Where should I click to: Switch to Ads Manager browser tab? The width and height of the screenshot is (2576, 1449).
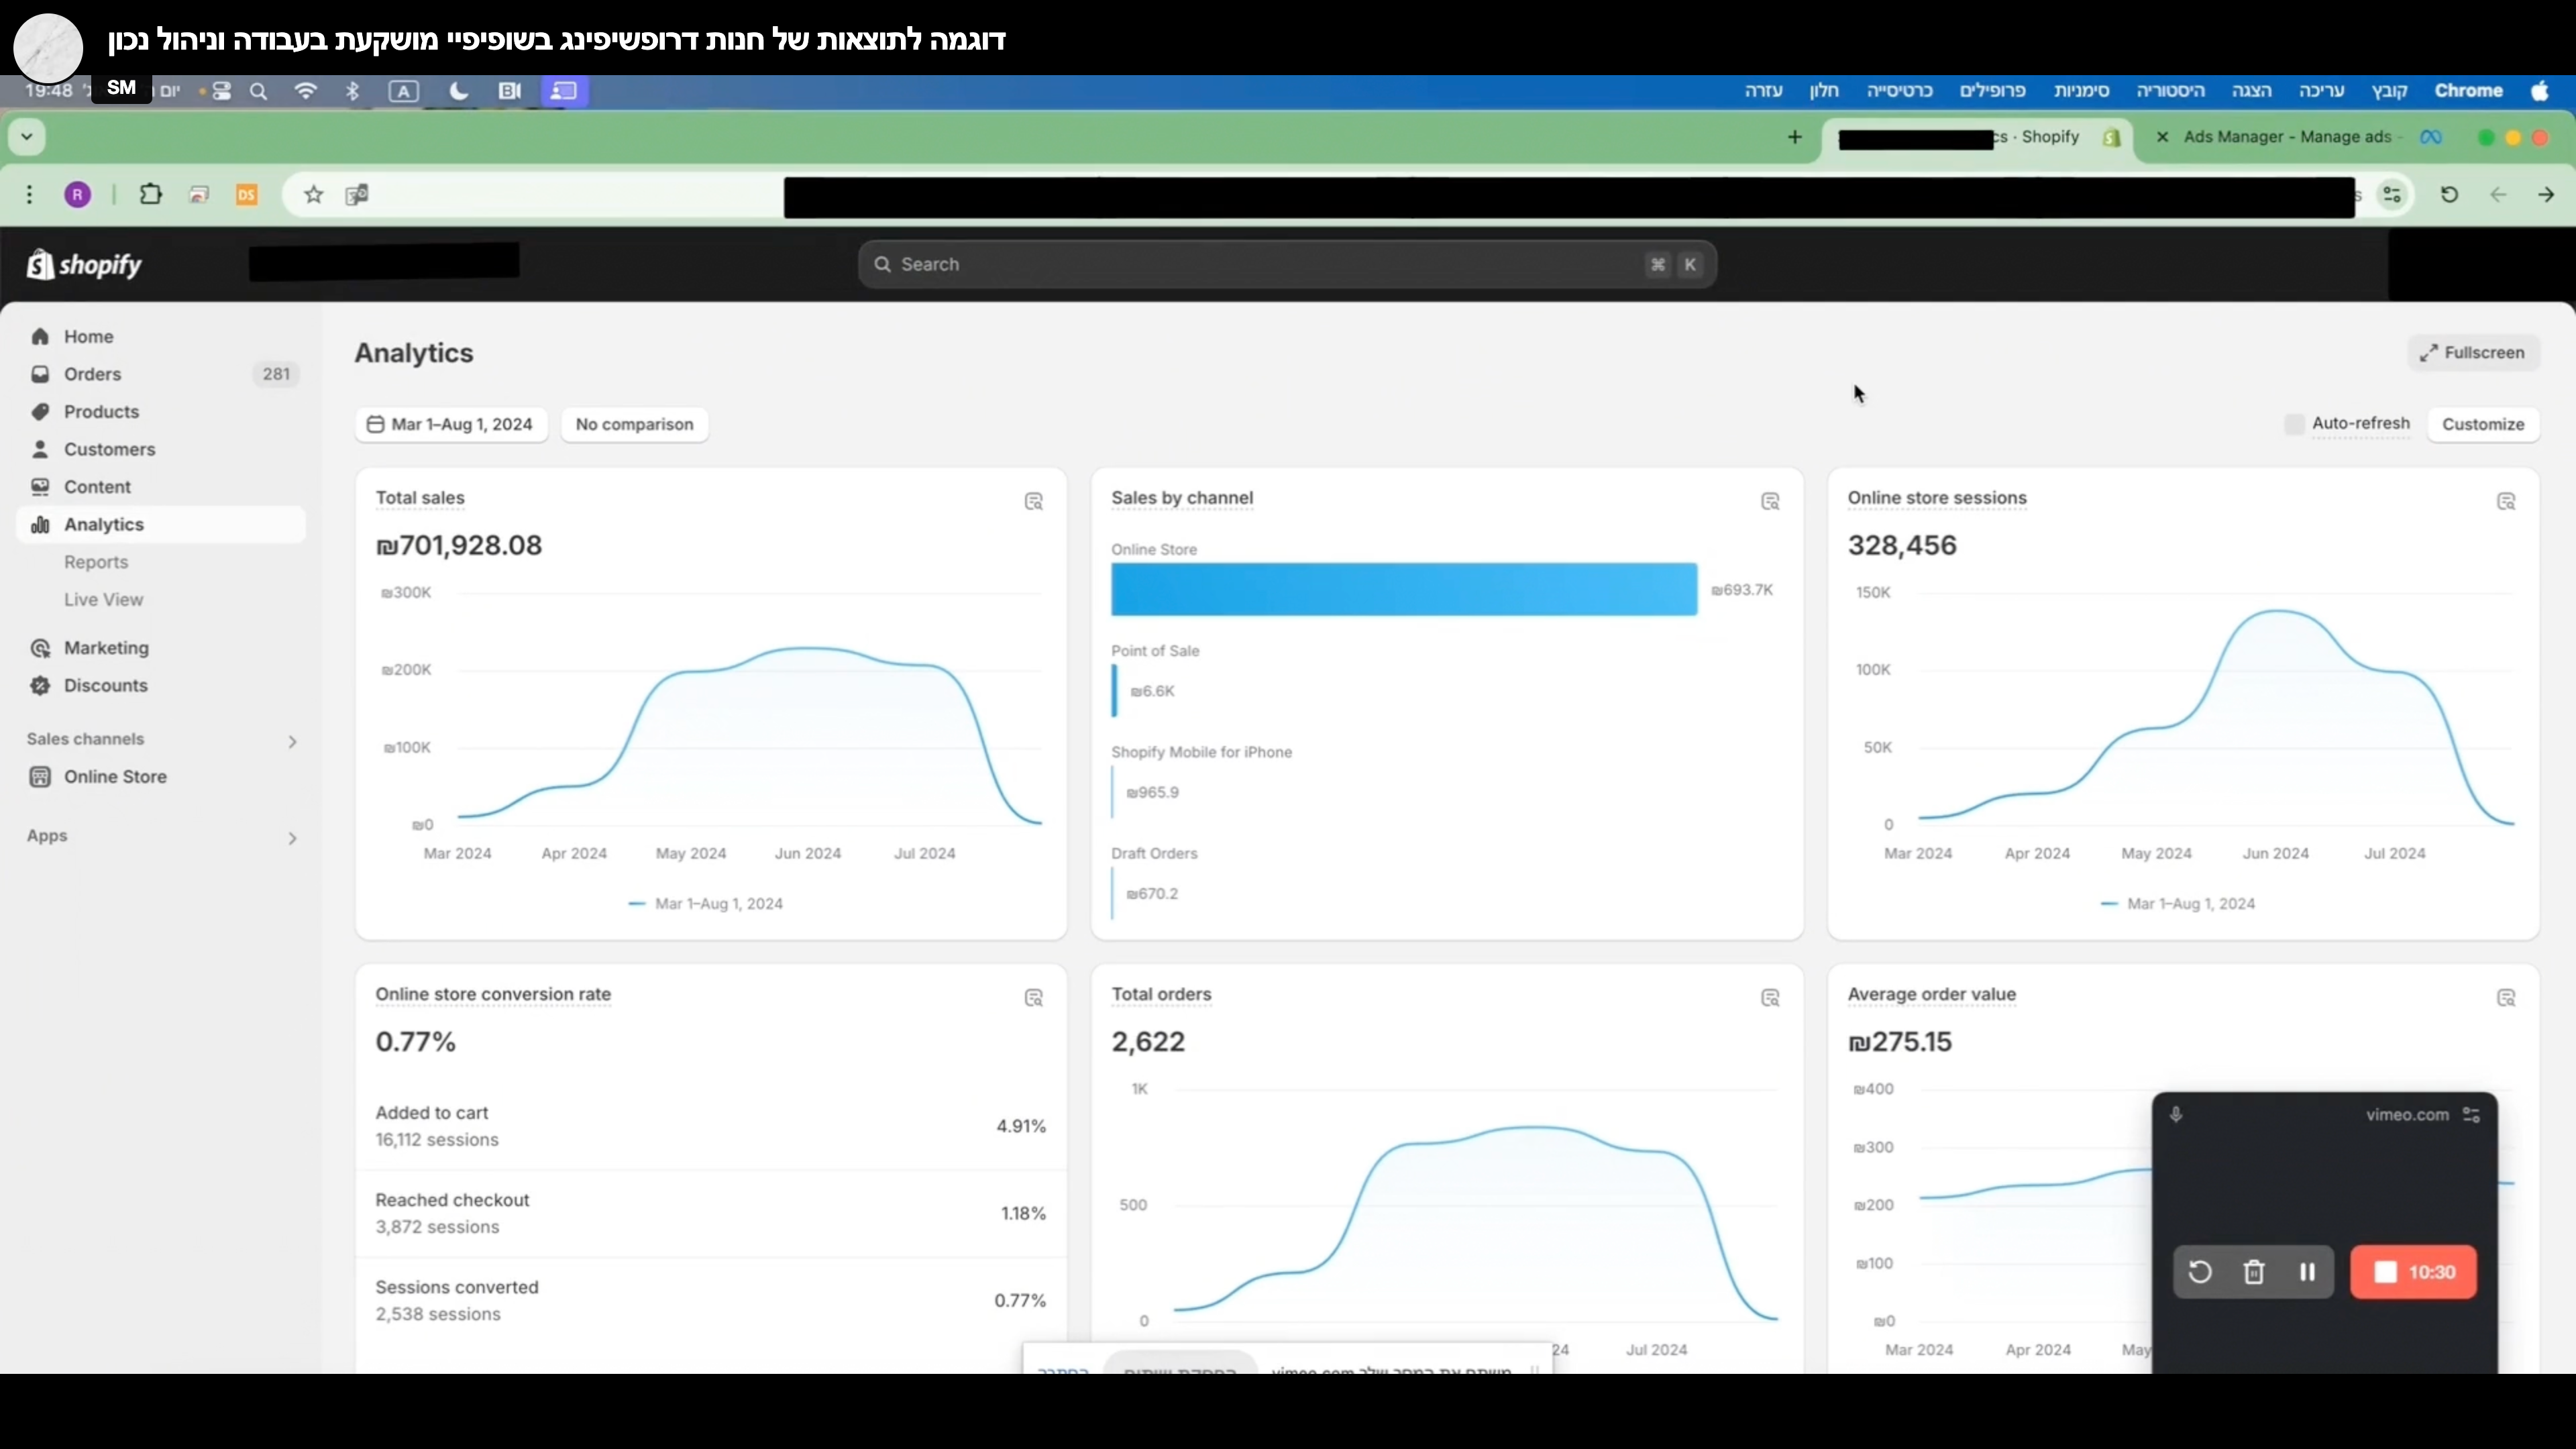[2290, 137]
